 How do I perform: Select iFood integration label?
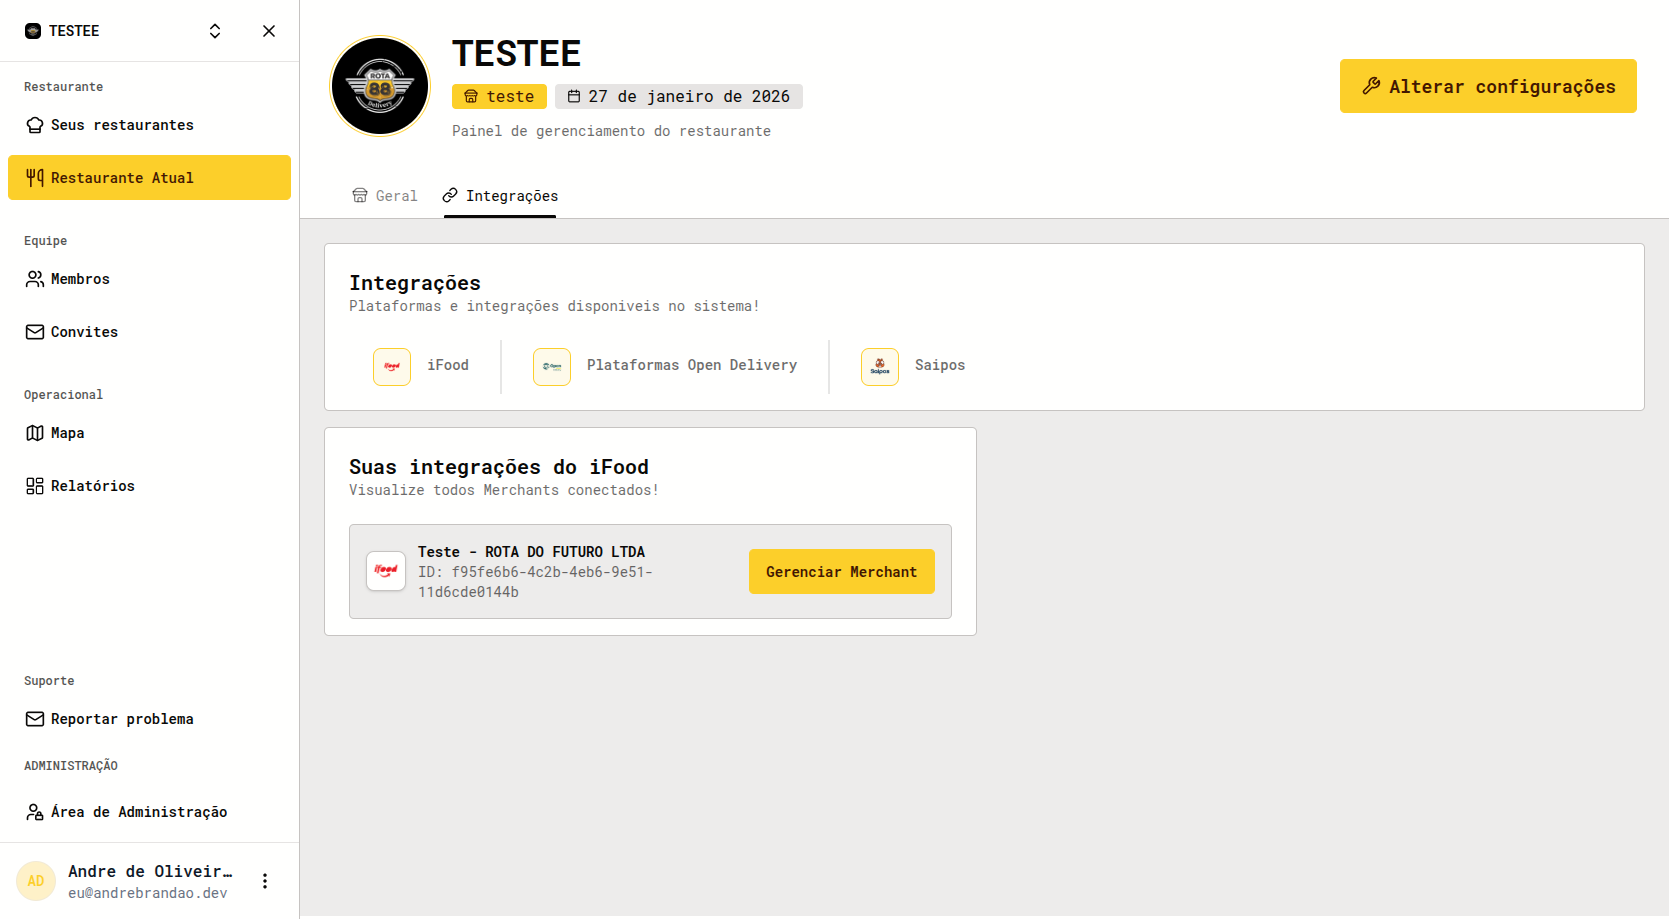448,365
